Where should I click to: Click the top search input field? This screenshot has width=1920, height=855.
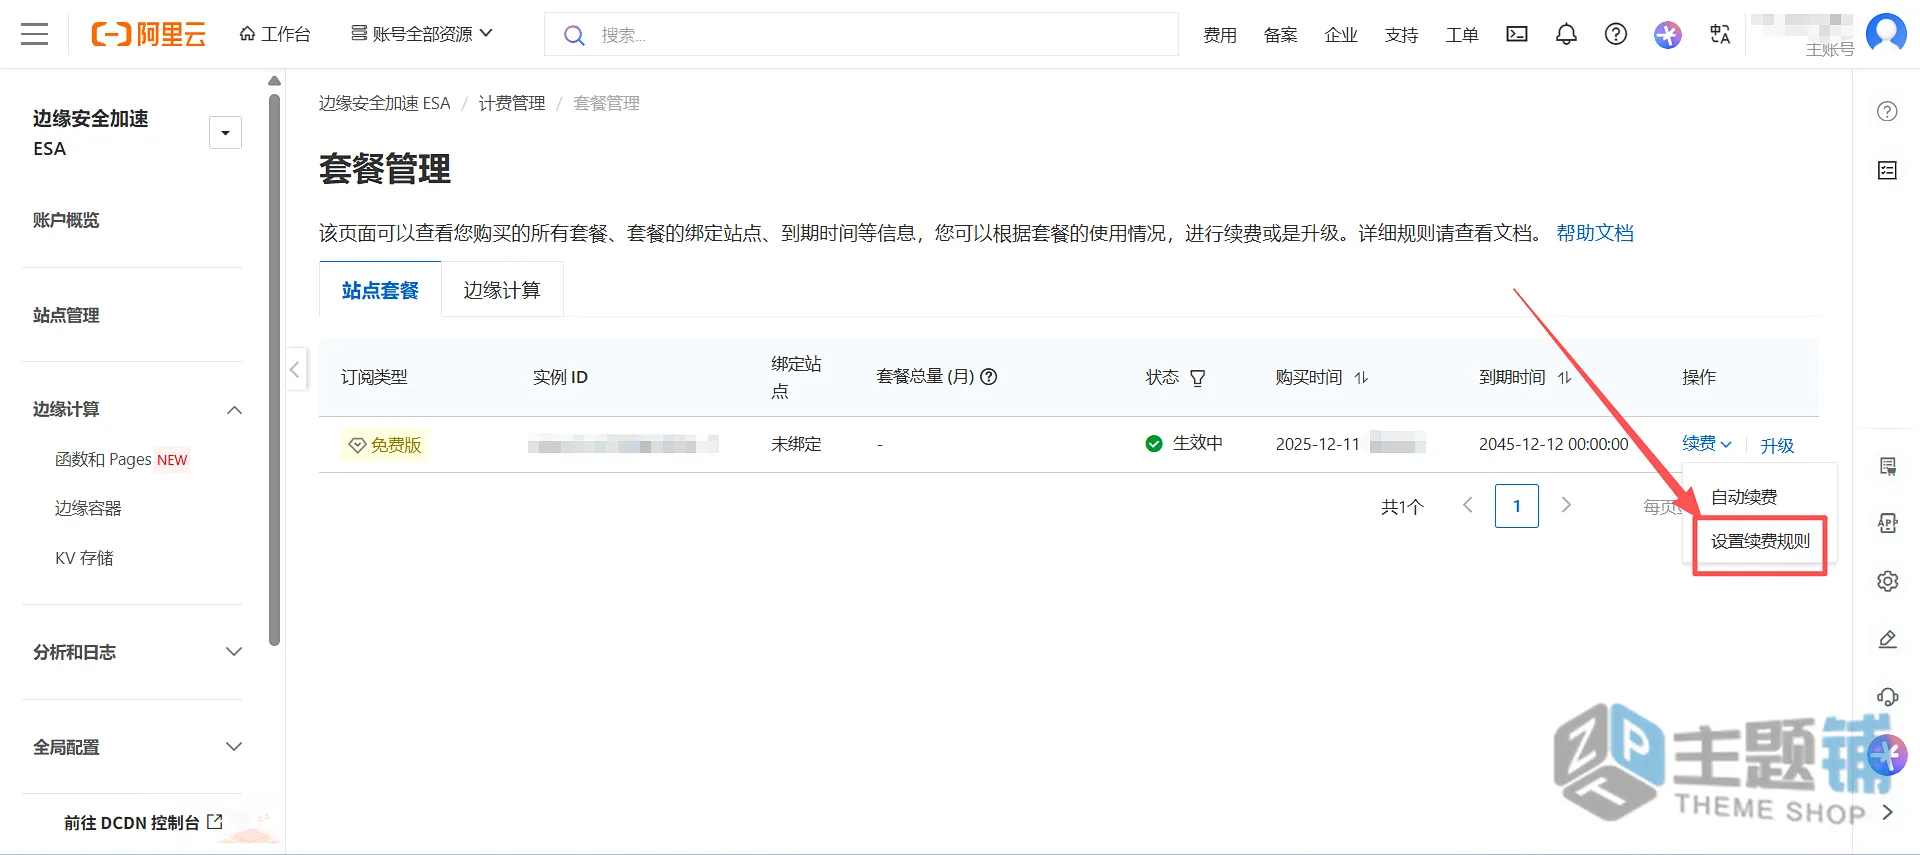(x=861, y=35)
